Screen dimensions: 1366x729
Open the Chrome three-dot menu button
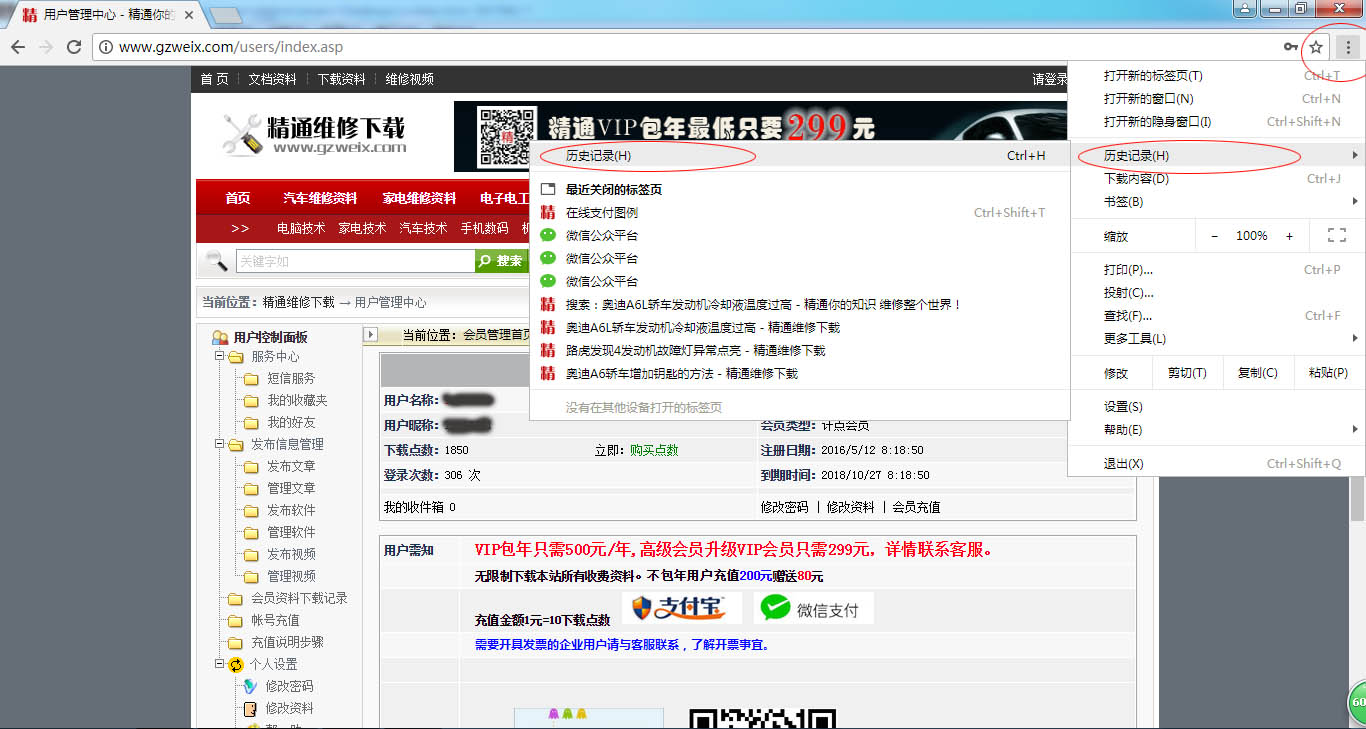tap(1348, 47)
